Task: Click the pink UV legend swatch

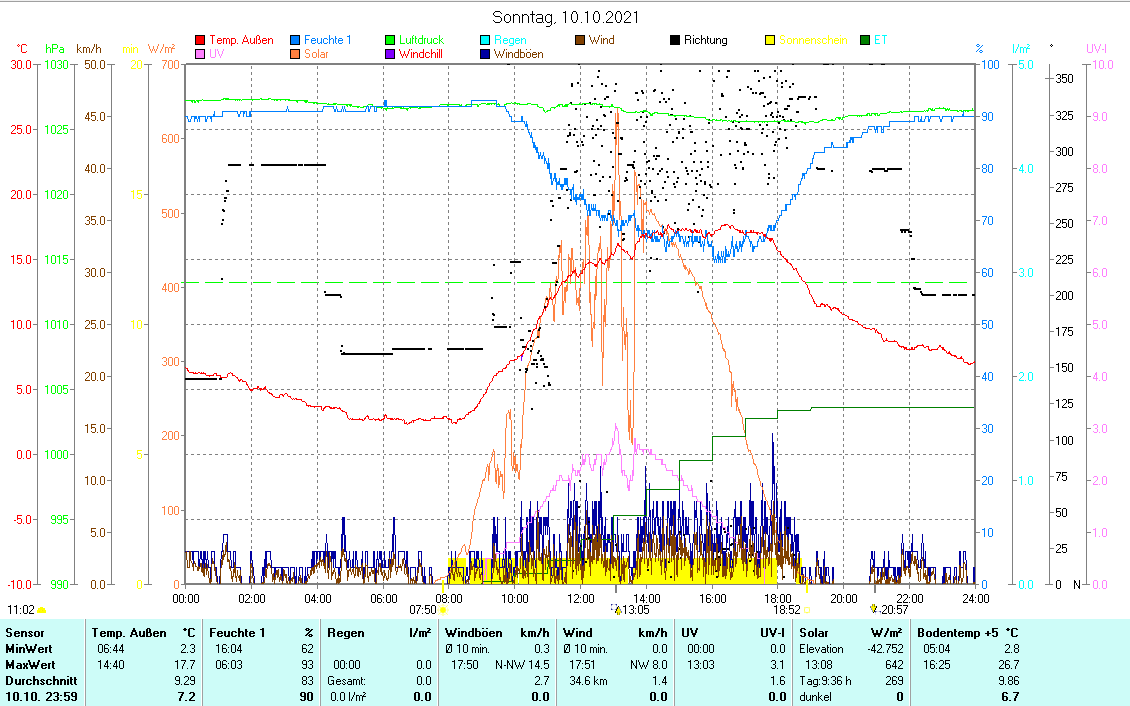Action: click(x=200, y=54)
